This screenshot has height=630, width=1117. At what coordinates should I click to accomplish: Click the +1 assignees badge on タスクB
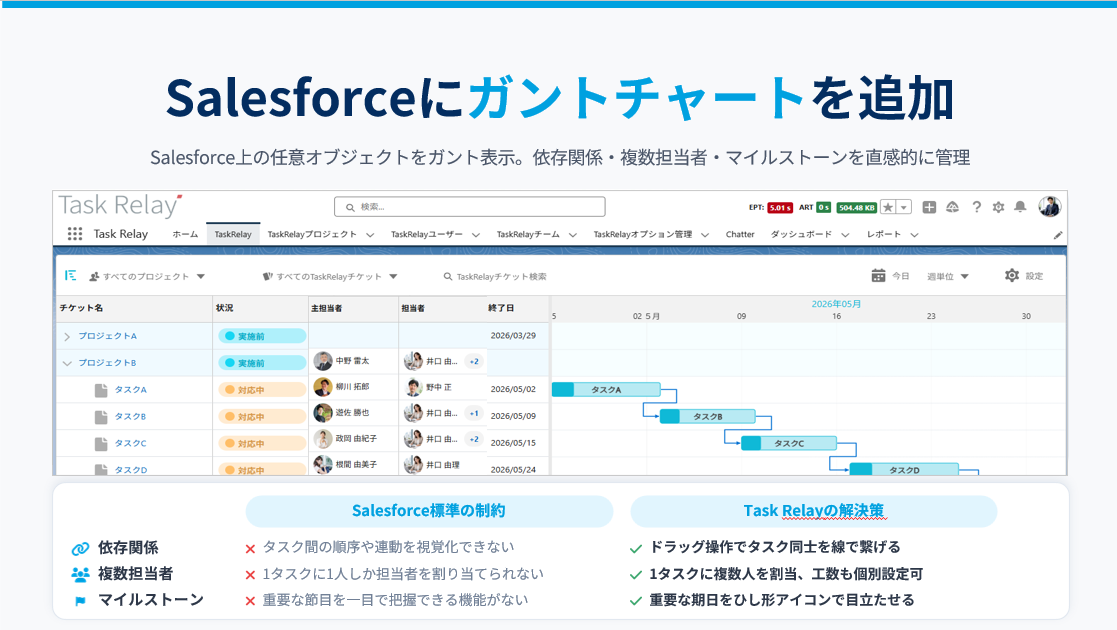coord(474,413)
